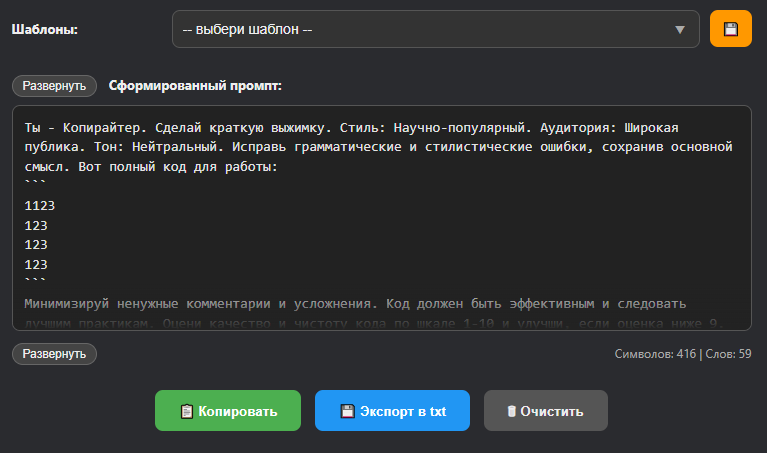Click the clipboard icon on Копировать button
Viewport: 767px width, 453px height.
(186, 411)
